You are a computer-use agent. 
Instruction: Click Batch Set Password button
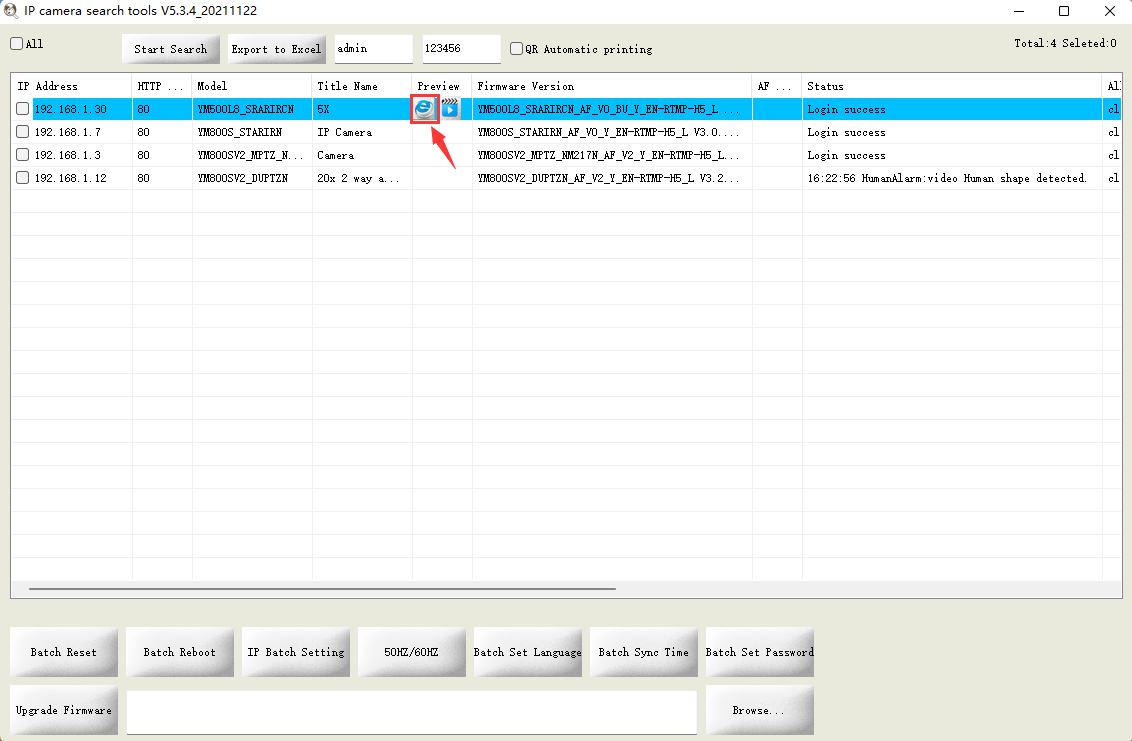[759, 652]
